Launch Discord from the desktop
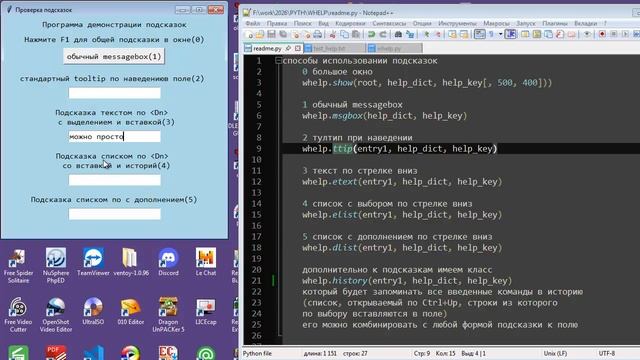Image resolution: width=640 pixels, height=360 pixels. tap(168, 262)
